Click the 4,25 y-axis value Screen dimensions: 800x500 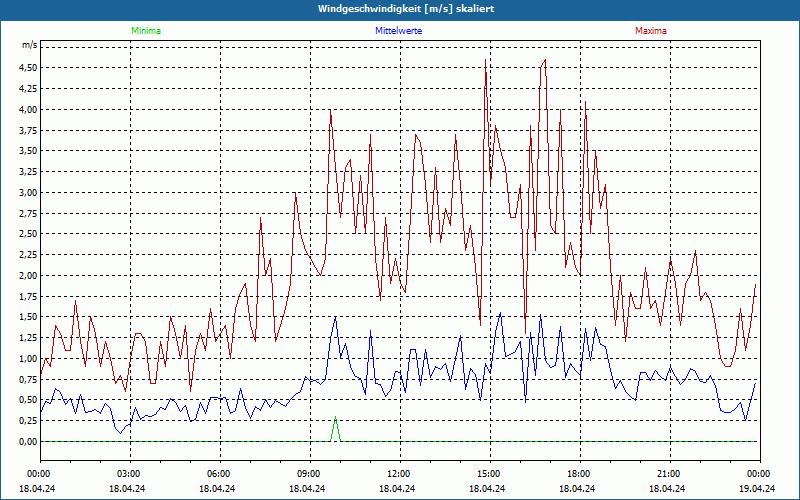[x=28, y=89]
